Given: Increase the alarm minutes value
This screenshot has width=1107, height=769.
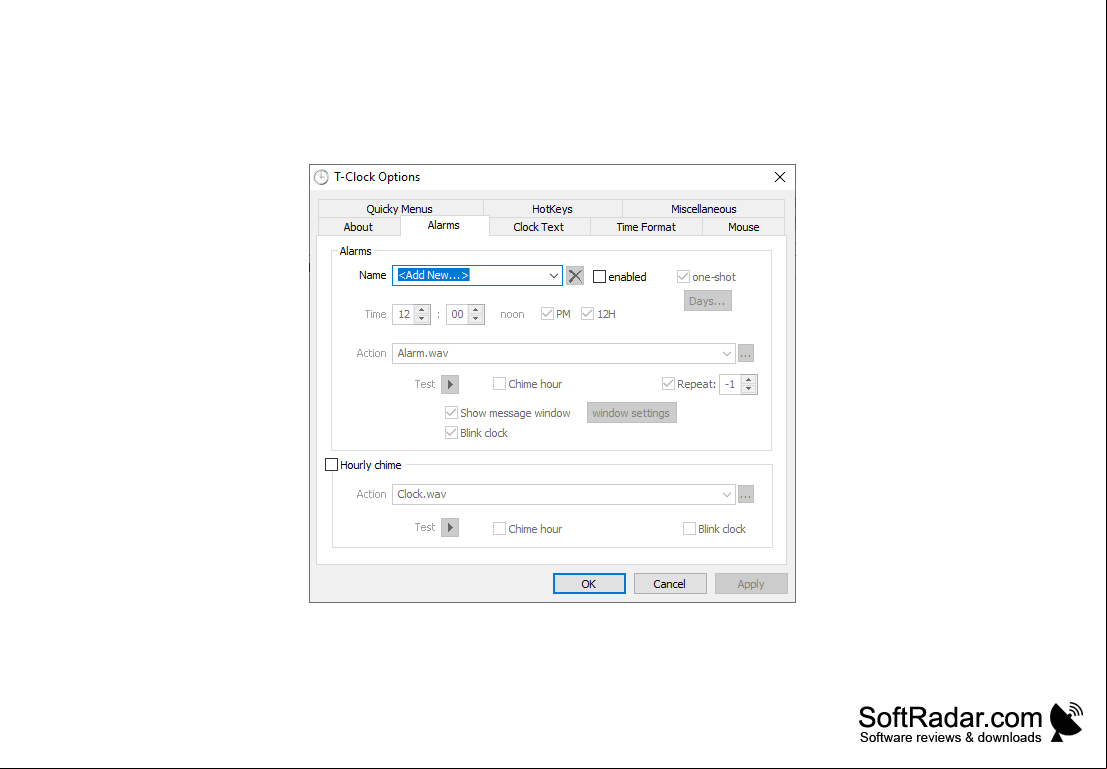Looking at the screenshot, I should click(x=476, y=310).
